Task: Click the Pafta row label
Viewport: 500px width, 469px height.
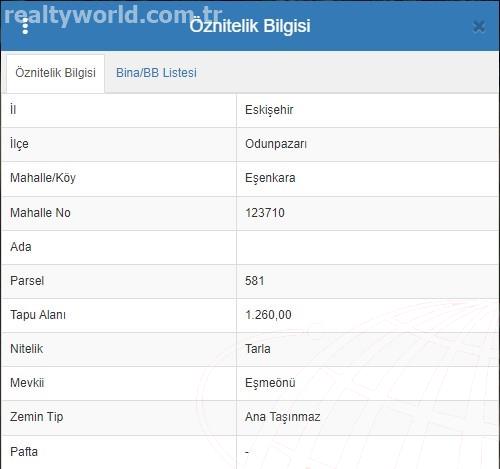Action: click(x=24, y=452)
